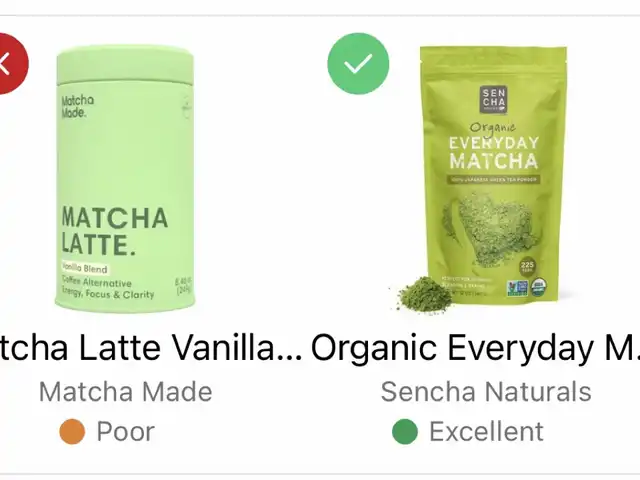Open the Matcha Latte tin product image
The height and width of the screenshot is (480, 640).
click(124, 178)
